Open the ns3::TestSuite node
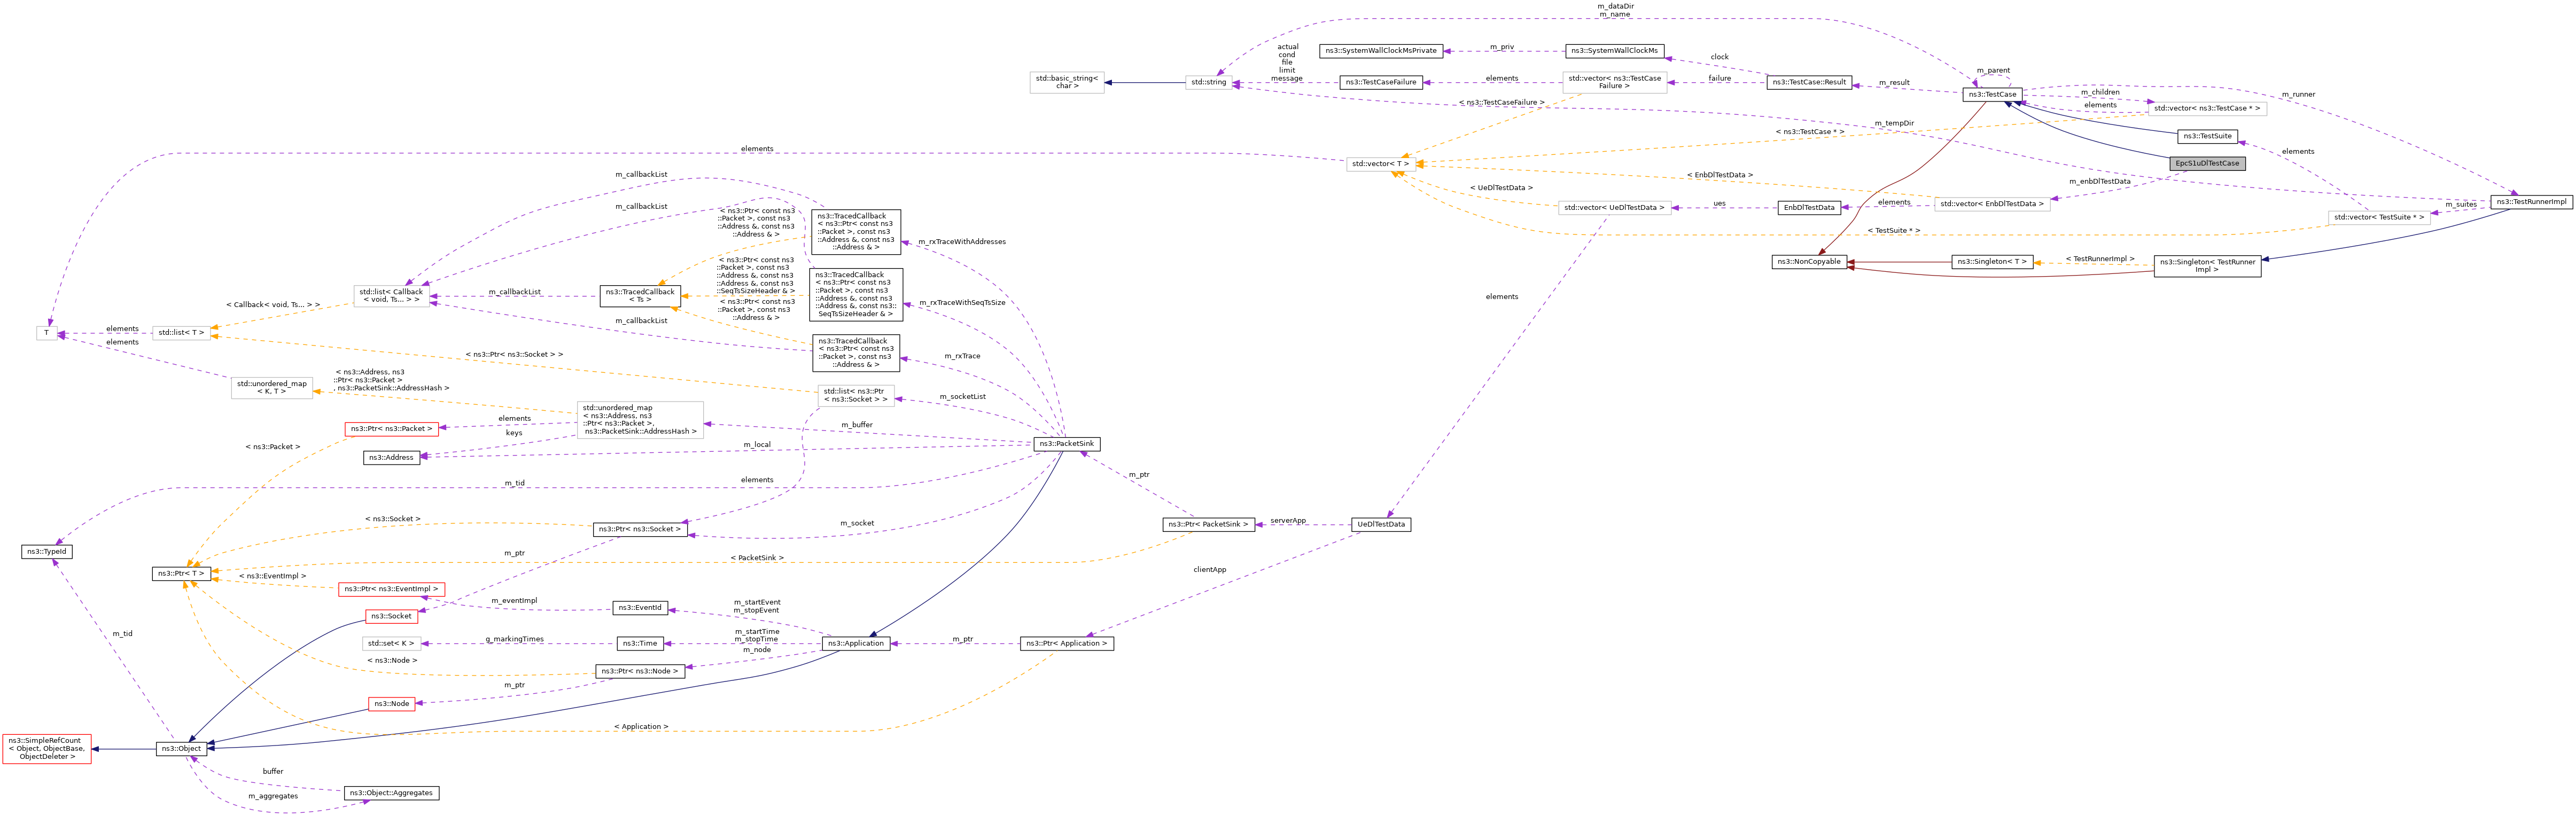This screenshot has width=2576, height=816. click(x=2207, y=136)
